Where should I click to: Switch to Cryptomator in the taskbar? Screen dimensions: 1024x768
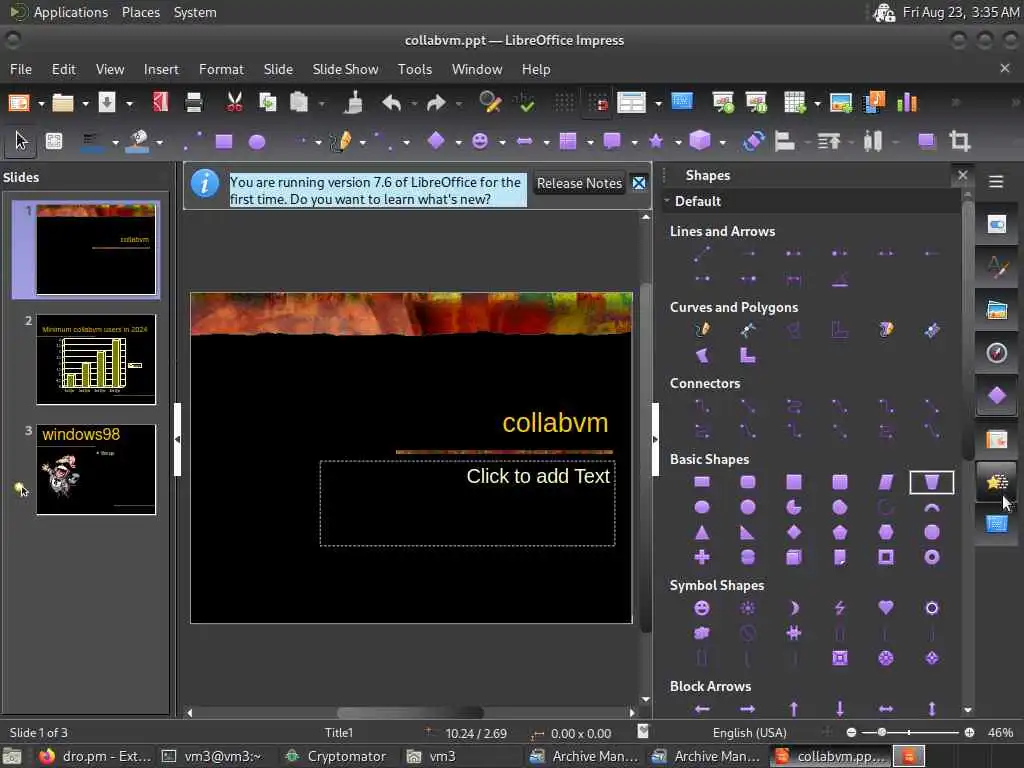[x=337, y=756]
